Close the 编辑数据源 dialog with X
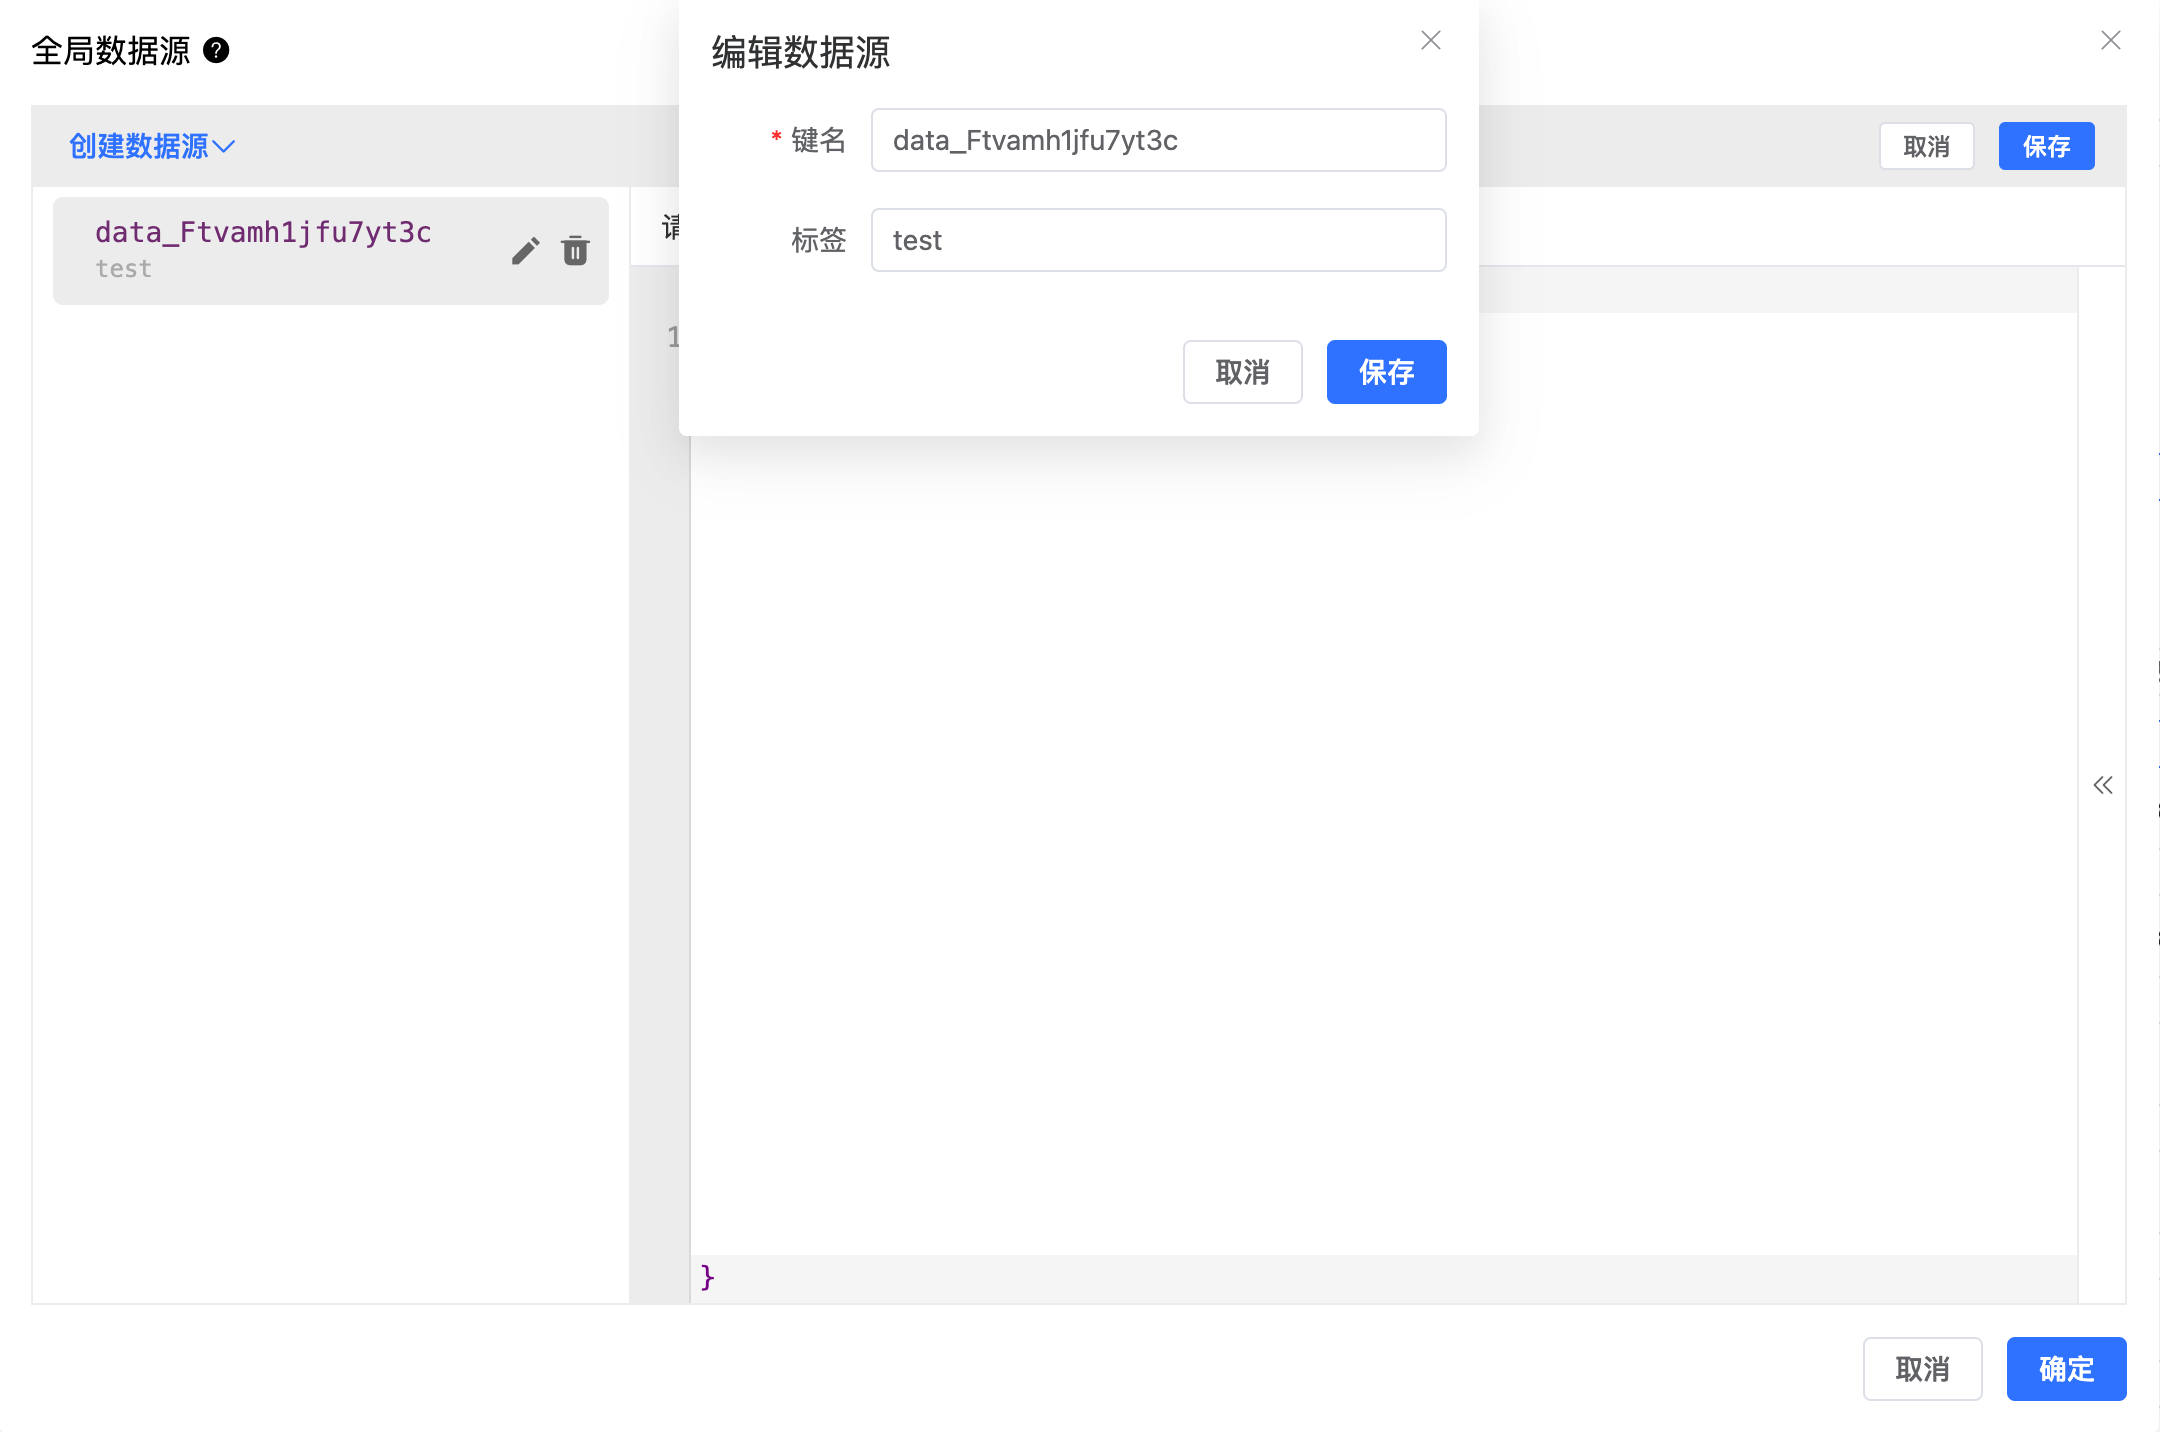The width and height of the screenshot is (2160, 1432). (x=1431, y=40)
